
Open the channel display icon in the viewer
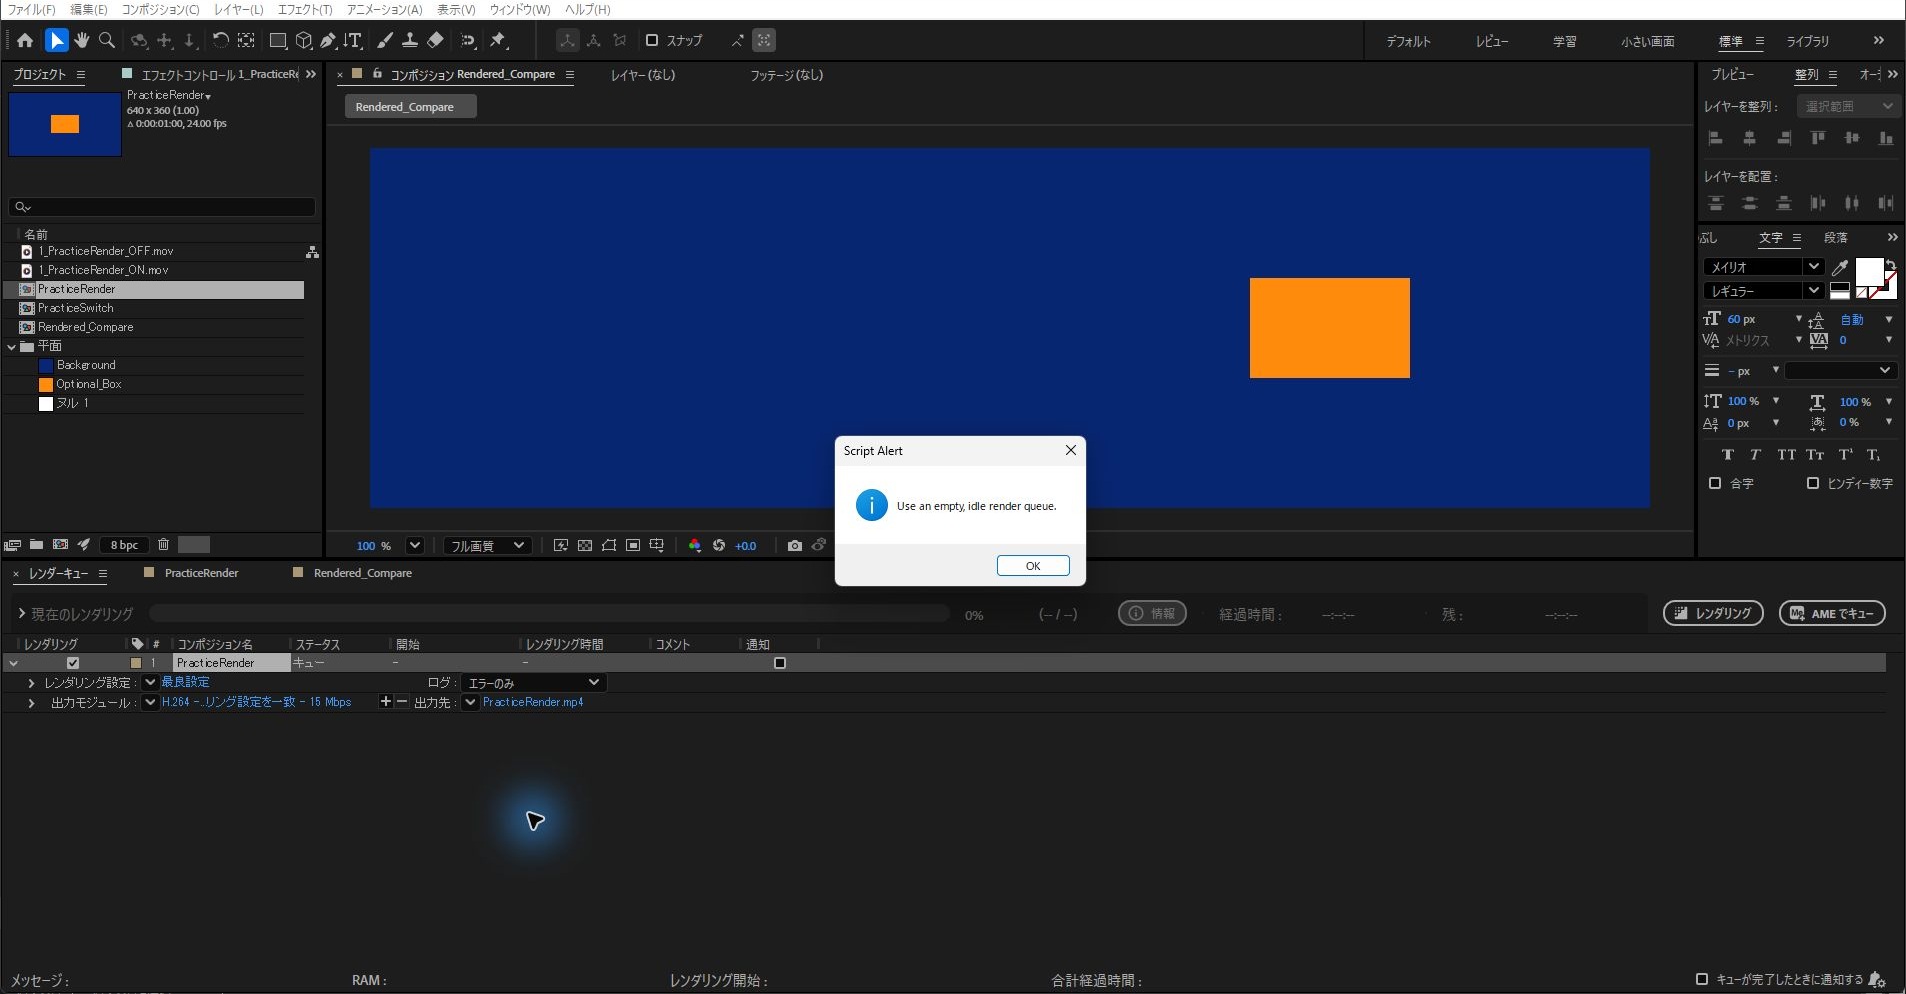(x=695, y=546)
